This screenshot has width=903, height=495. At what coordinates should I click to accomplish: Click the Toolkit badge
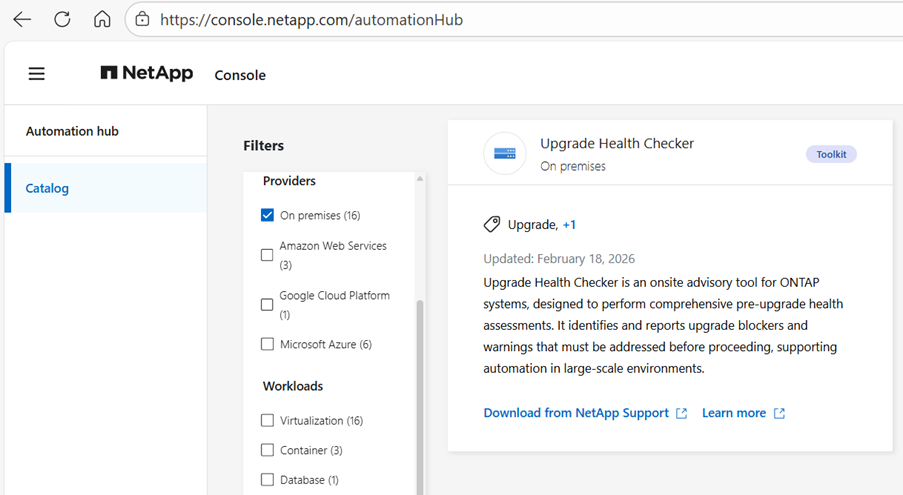click(831, 154)
